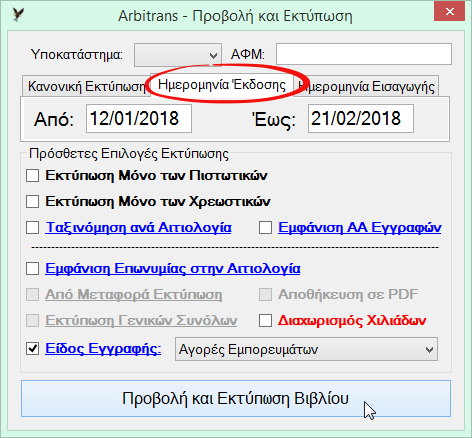Tick Εμφάνιση Επωνυμίας στην Αιτιολογία checkbox
Screen dimensions: 472x438
pos(32,268)
